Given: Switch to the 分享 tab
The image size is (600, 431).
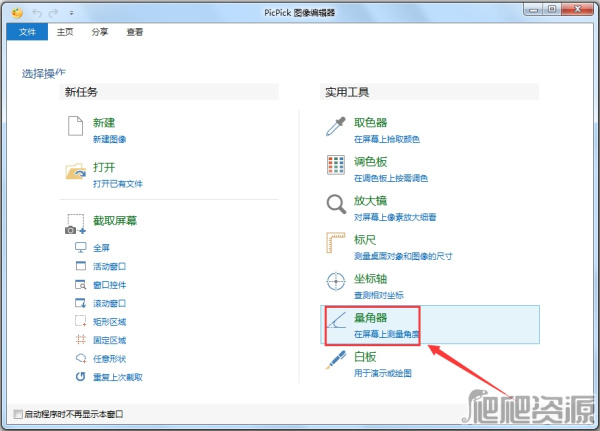Looking at the screenshot, I should [x=100, y=32].
